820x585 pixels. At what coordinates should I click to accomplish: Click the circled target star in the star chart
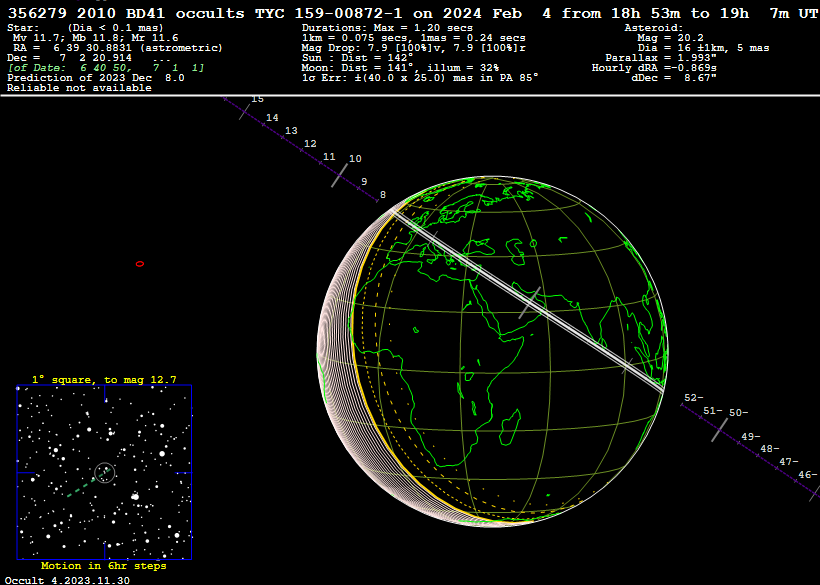tap(105, 473)
